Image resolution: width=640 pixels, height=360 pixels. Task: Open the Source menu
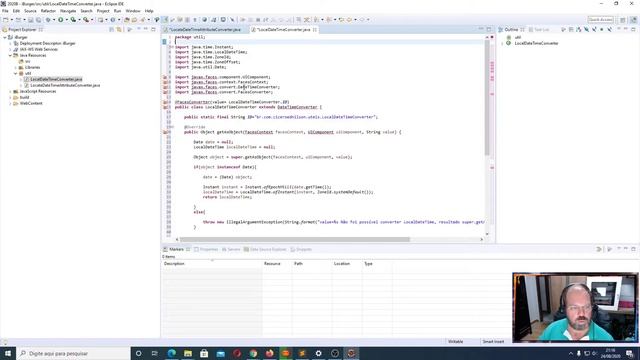click(30, 11)
